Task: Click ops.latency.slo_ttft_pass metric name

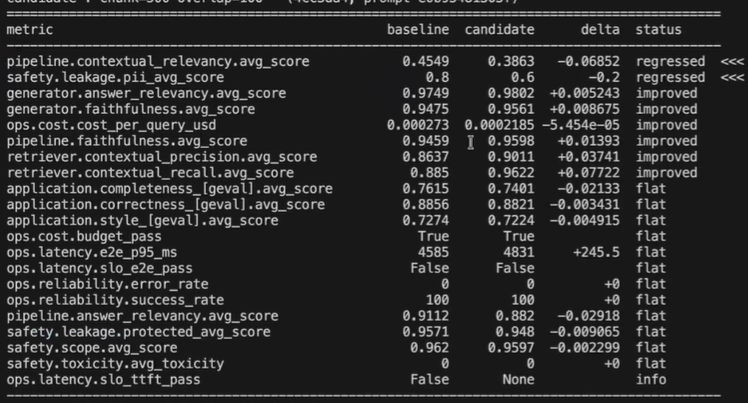Action: tap(103, 379)
